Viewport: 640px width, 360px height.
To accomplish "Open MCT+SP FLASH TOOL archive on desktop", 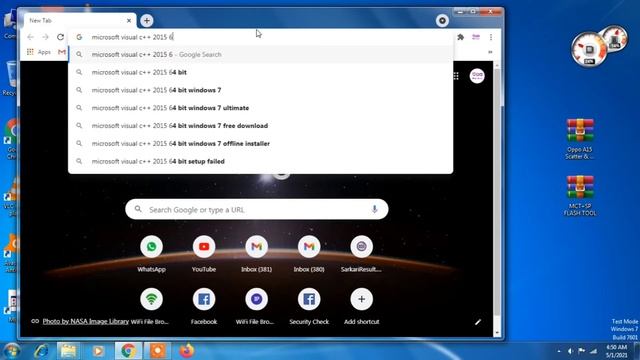I will coord(580,195).
